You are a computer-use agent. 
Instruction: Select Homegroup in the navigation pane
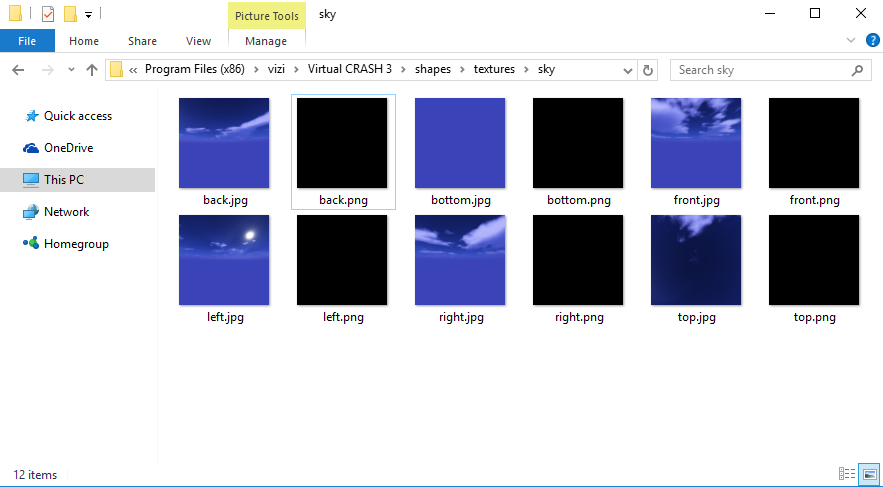tap(66, 244)
